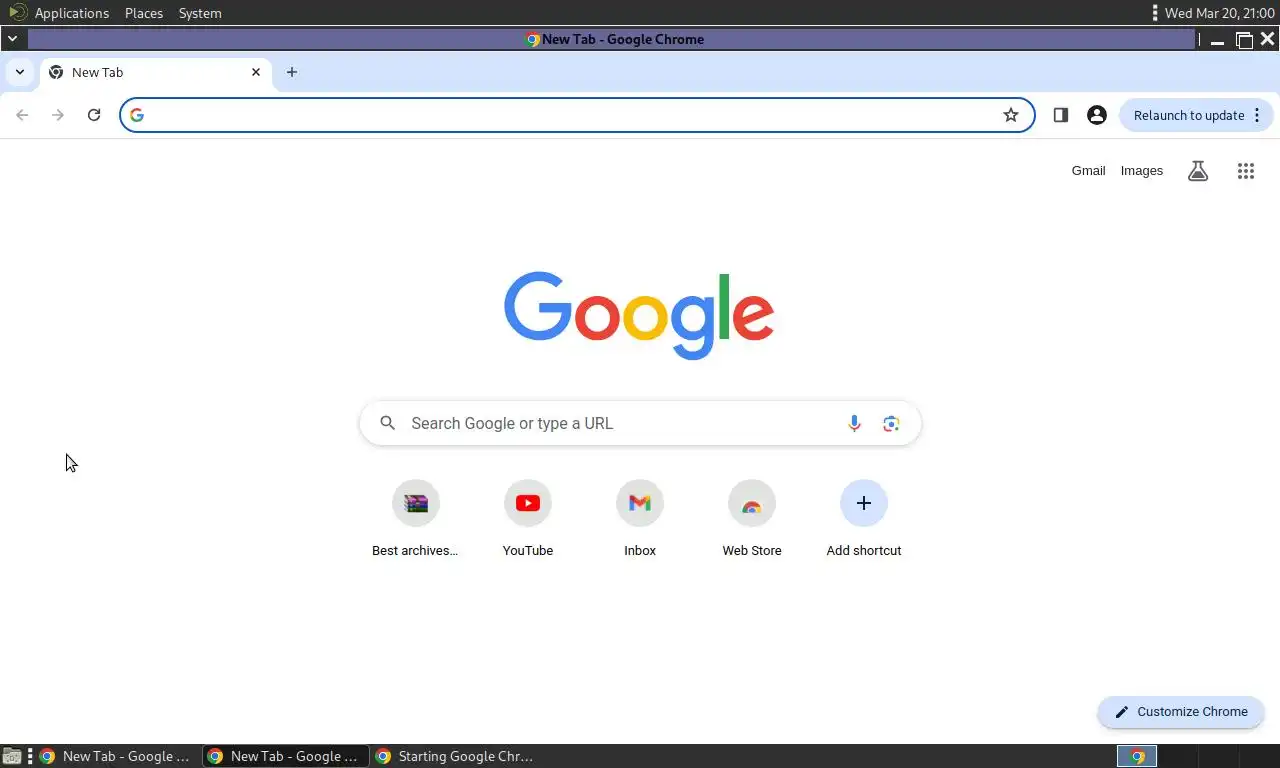Open the Best archives shortcut tile
1280x768 pixels.
point(416,503)
